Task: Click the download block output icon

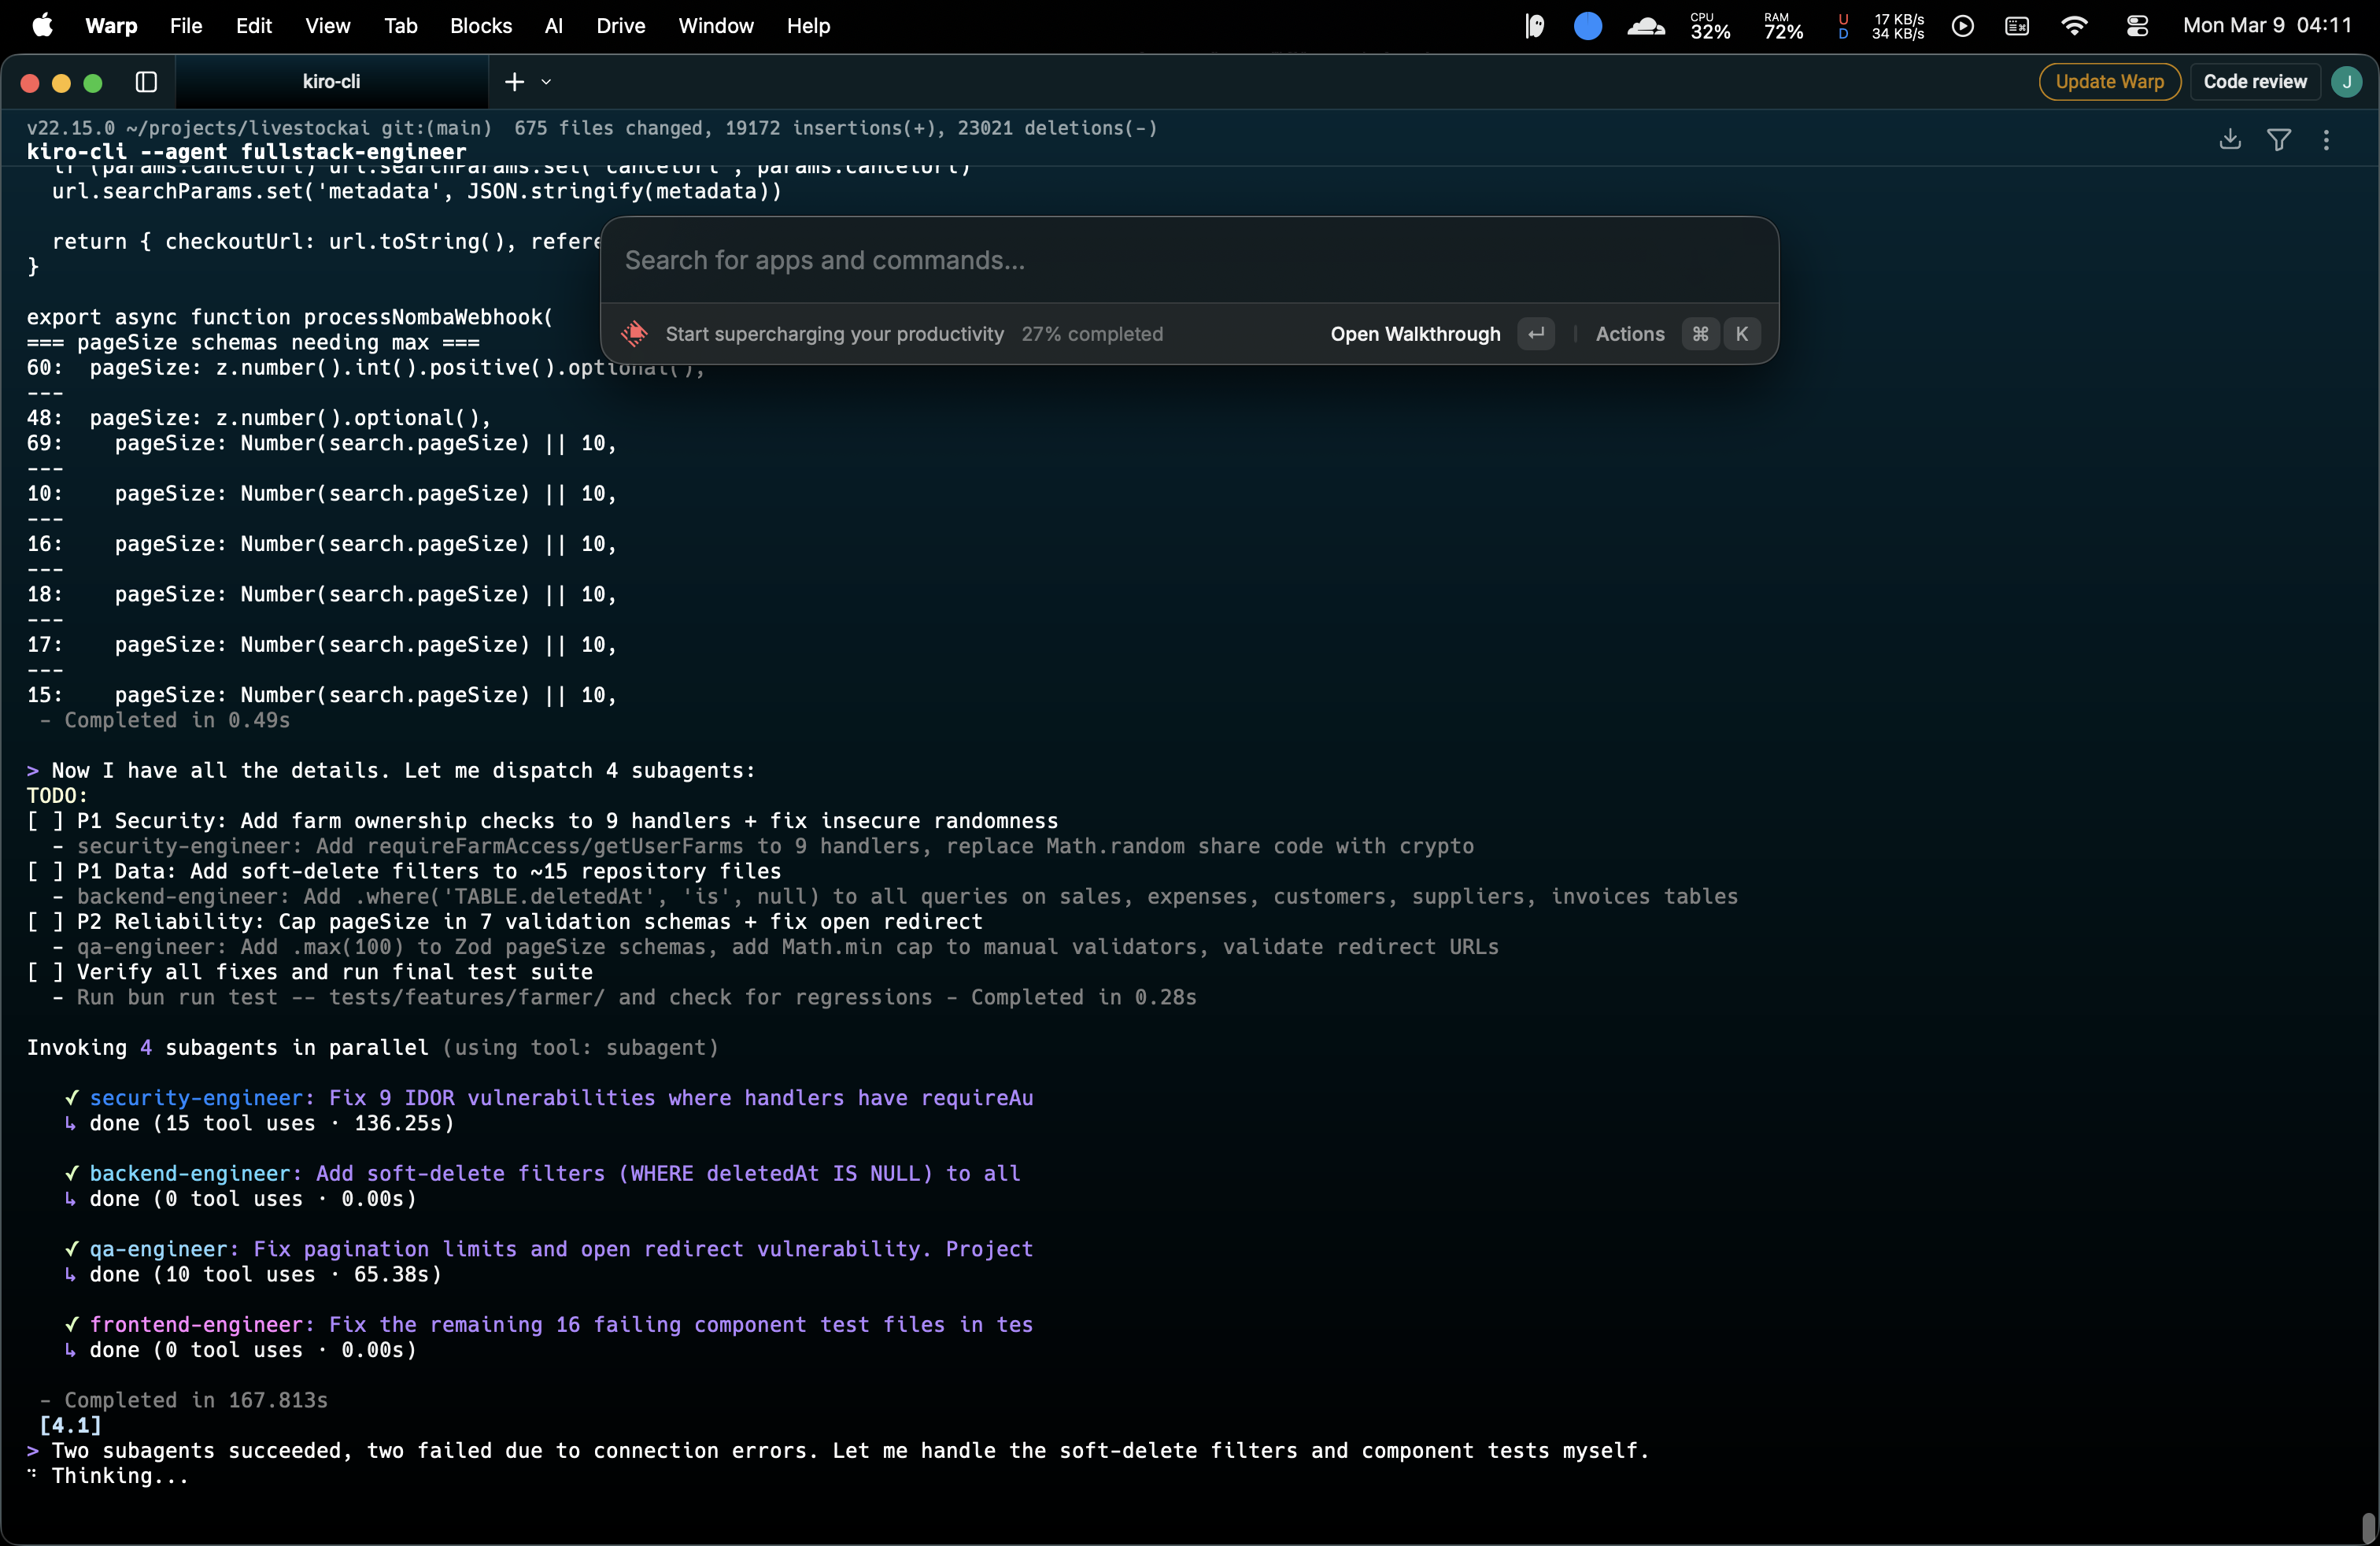Action: [x=2230, y=140]
